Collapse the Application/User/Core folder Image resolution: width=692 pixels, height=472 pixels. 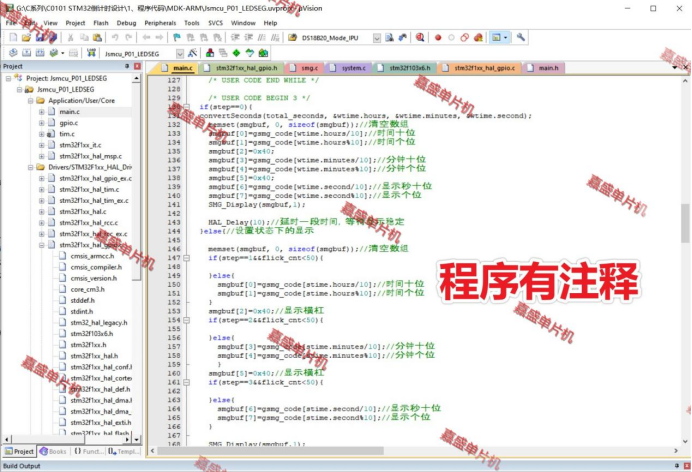[30, 101]
